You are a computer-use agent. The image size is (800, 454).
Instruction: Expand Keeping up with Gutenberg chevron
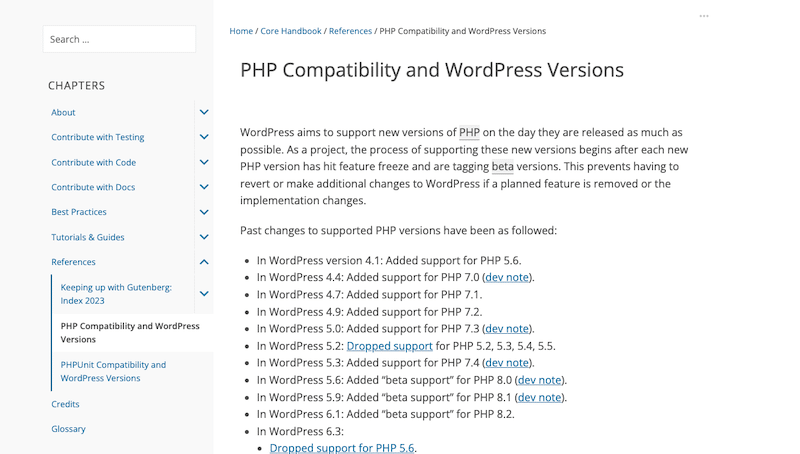pos(204,294)
